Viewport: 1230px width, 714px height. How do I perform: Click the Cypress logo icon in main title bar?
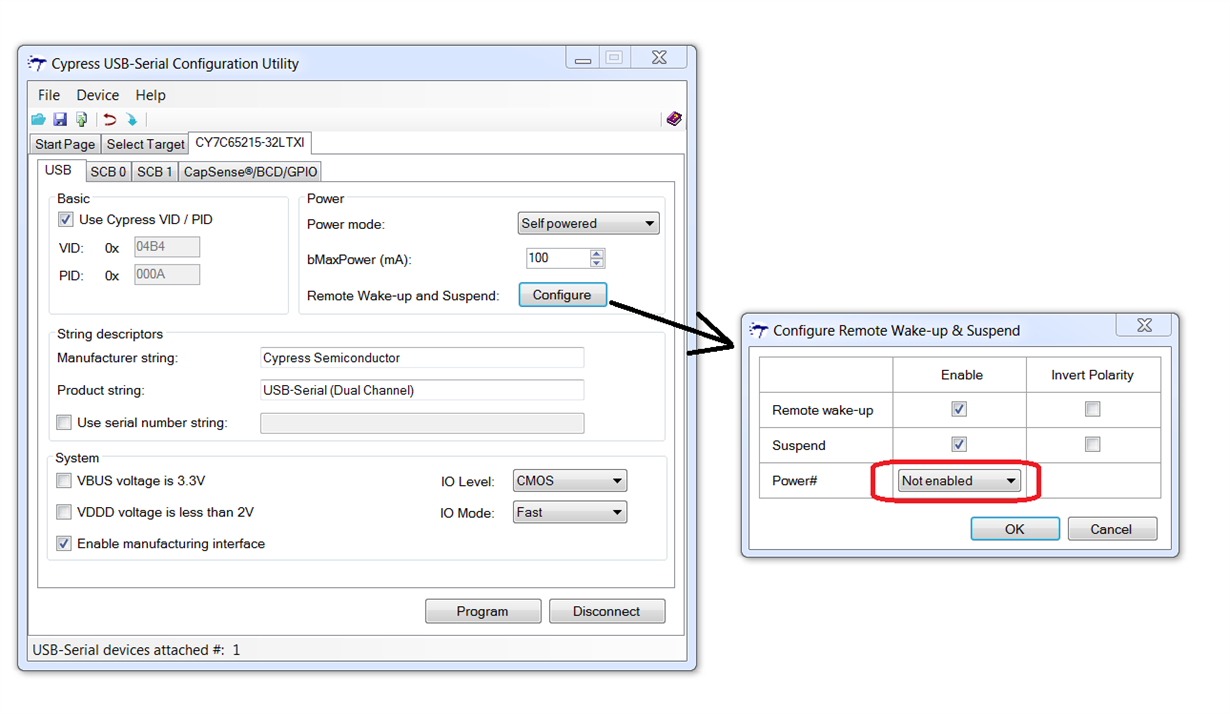click(37, 63)
